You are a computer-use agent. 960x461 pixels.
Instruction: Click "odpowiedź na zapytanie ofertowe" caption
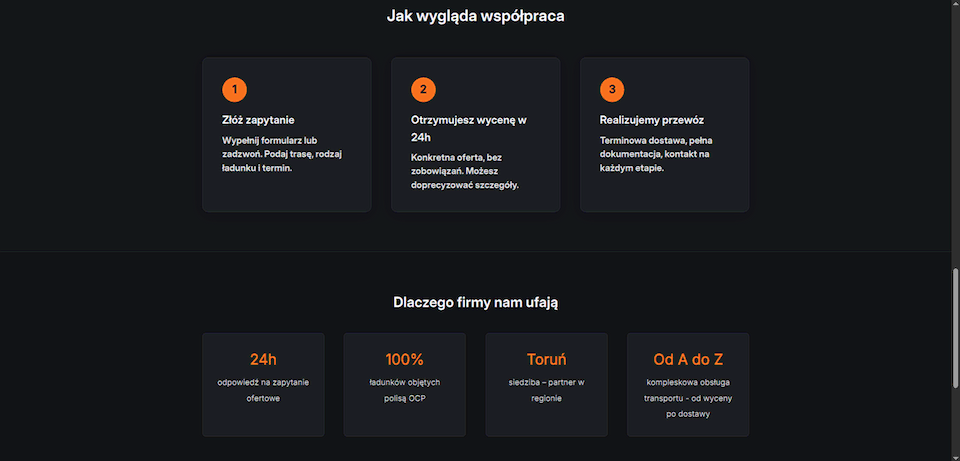pyautogui.click(x=263, y=391)
